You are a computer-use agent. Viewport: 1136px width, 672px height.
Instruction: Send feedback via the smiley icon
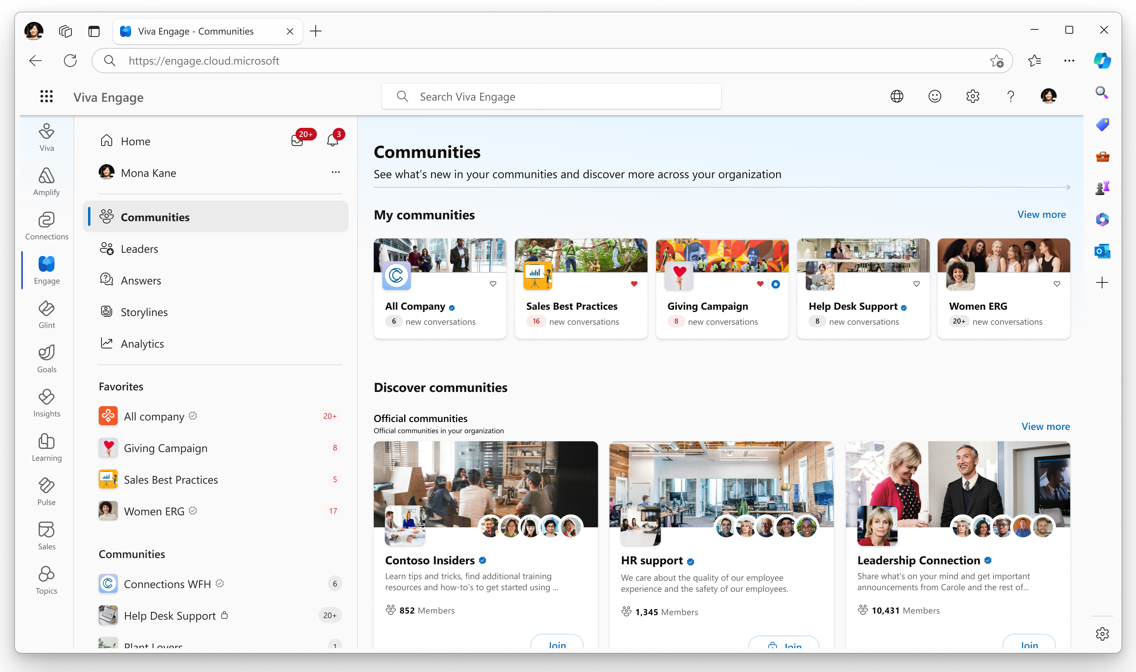(x=935, y=96)
